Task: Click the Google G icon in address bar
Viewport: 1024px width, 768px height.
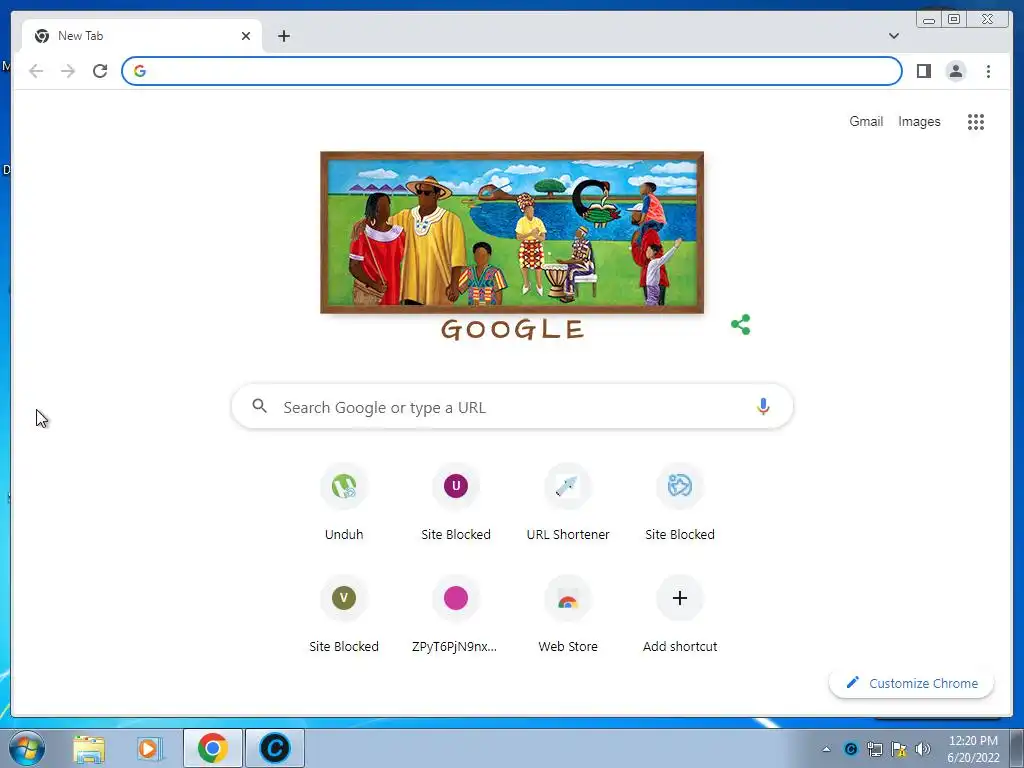Action: point(140,71)
